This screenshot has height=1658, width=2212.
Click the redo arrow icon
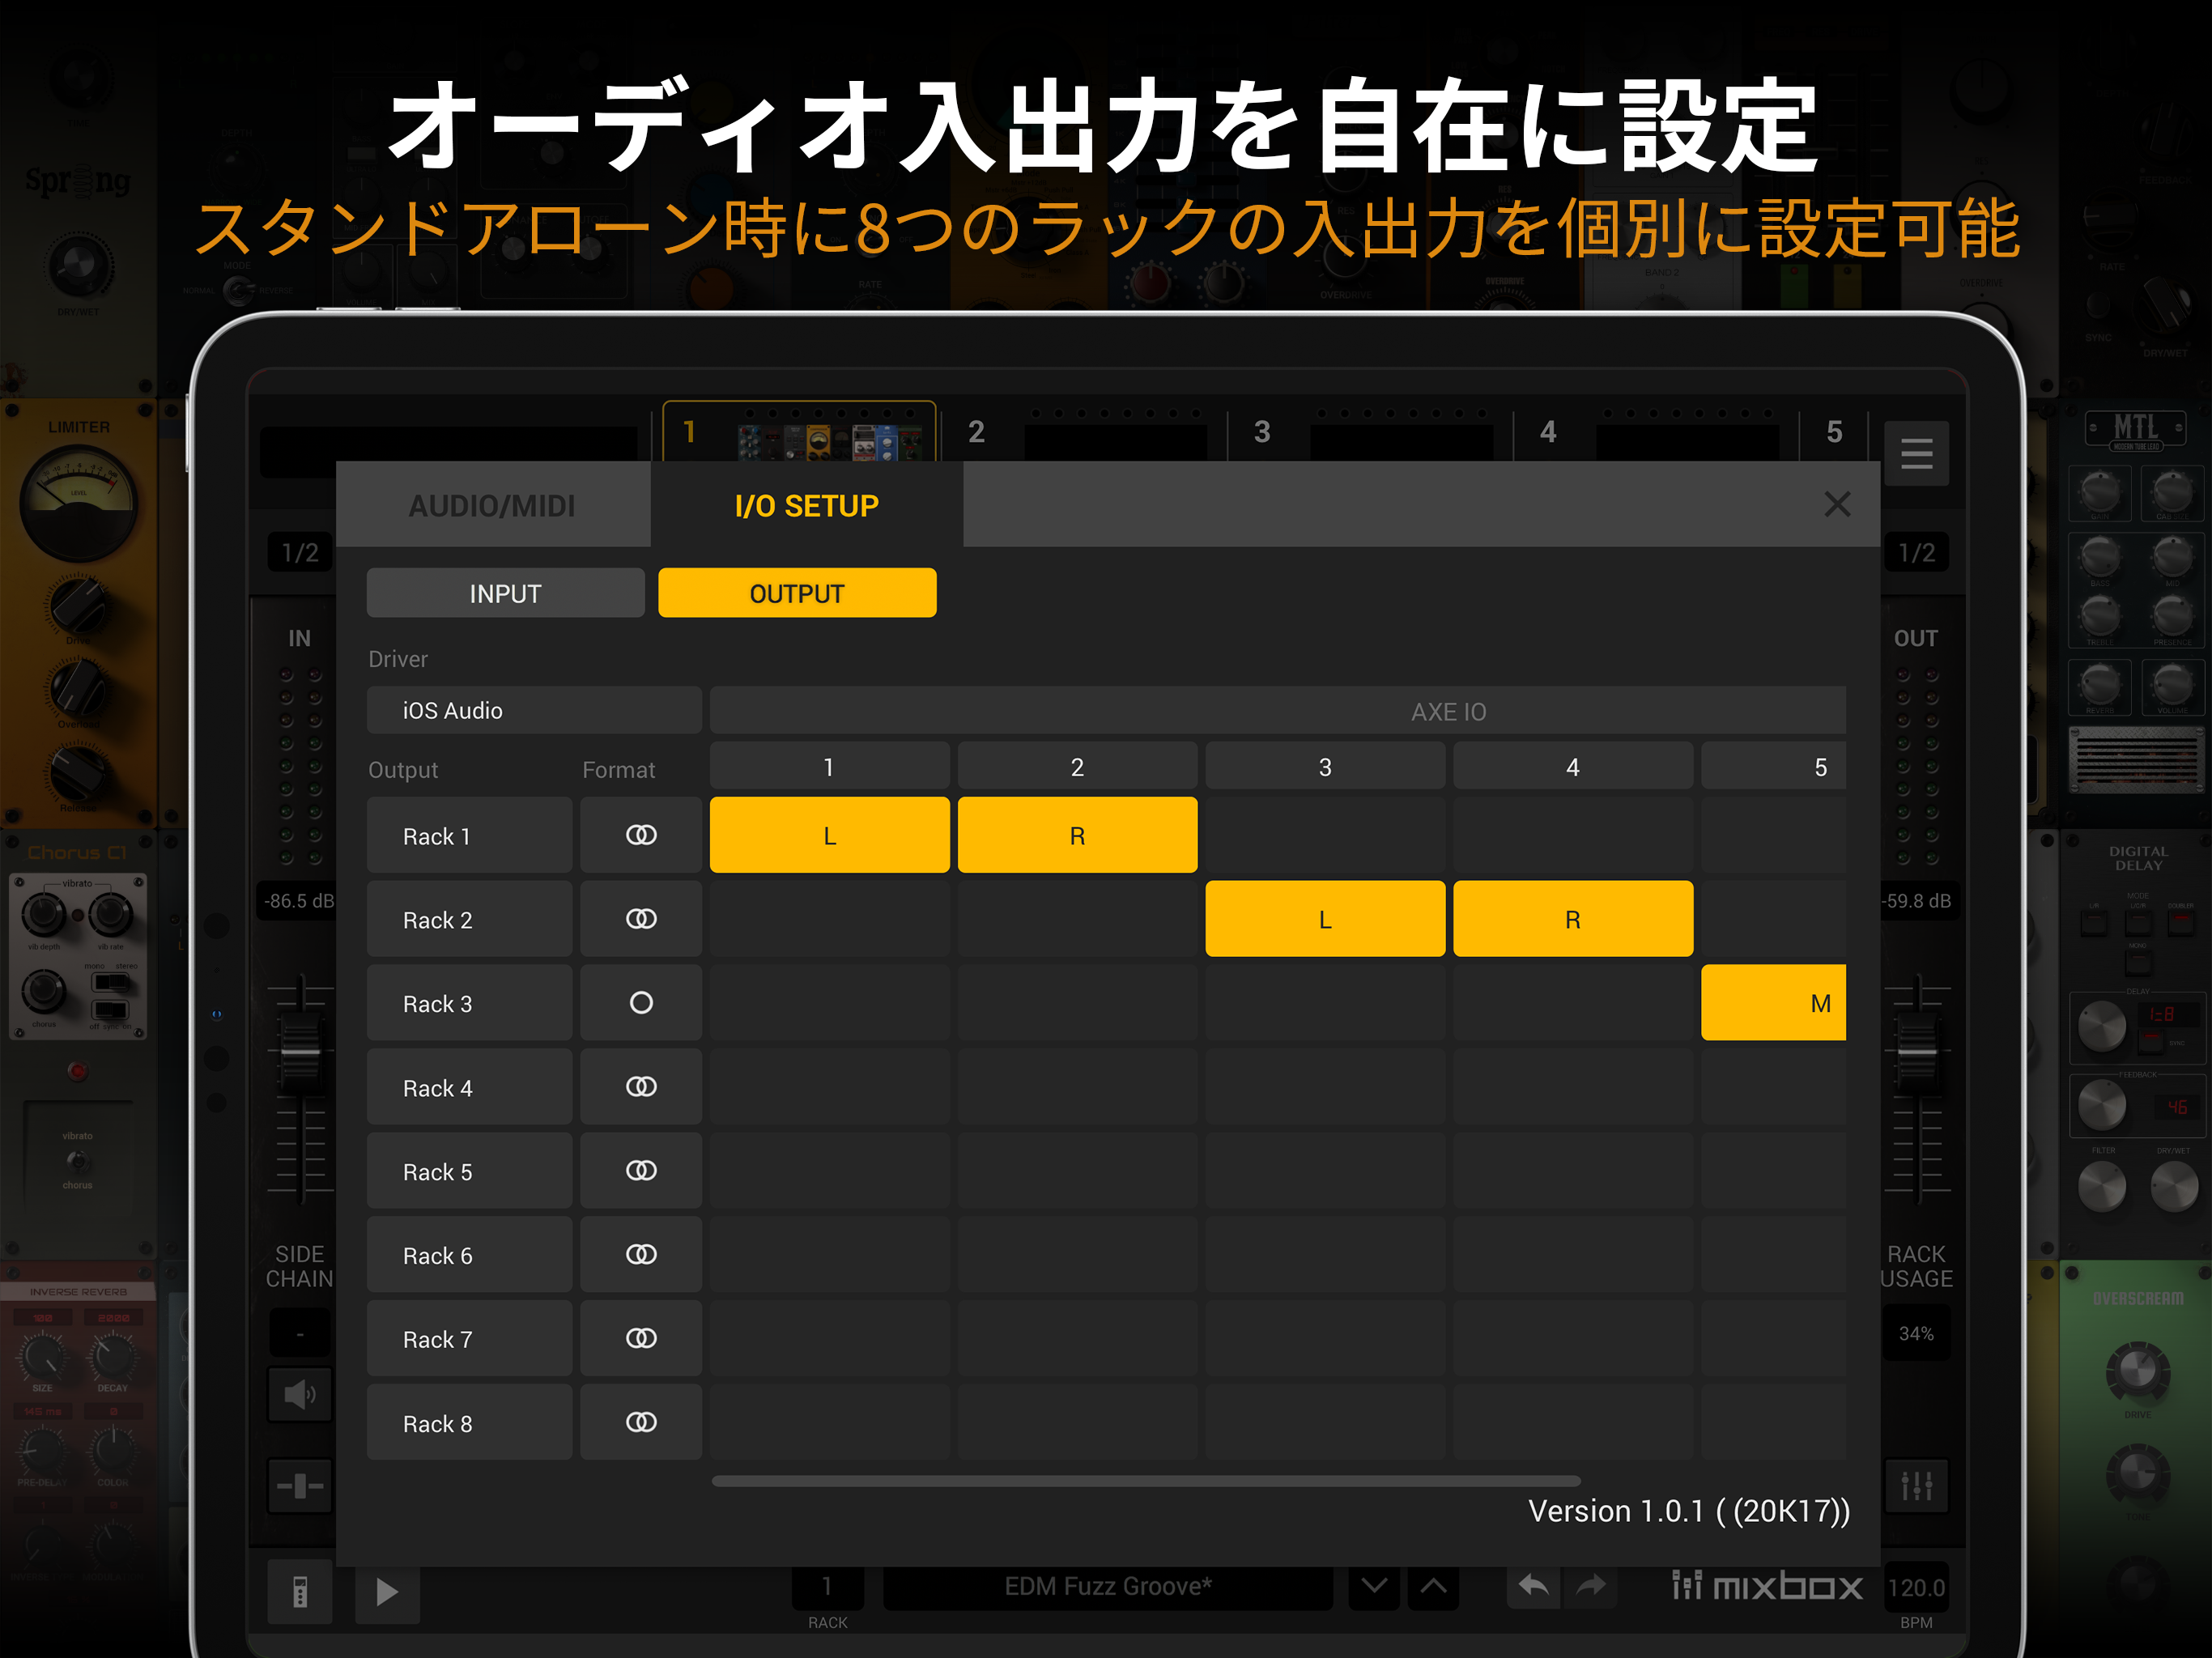pyautogui.click(x=1591, y=1586)
